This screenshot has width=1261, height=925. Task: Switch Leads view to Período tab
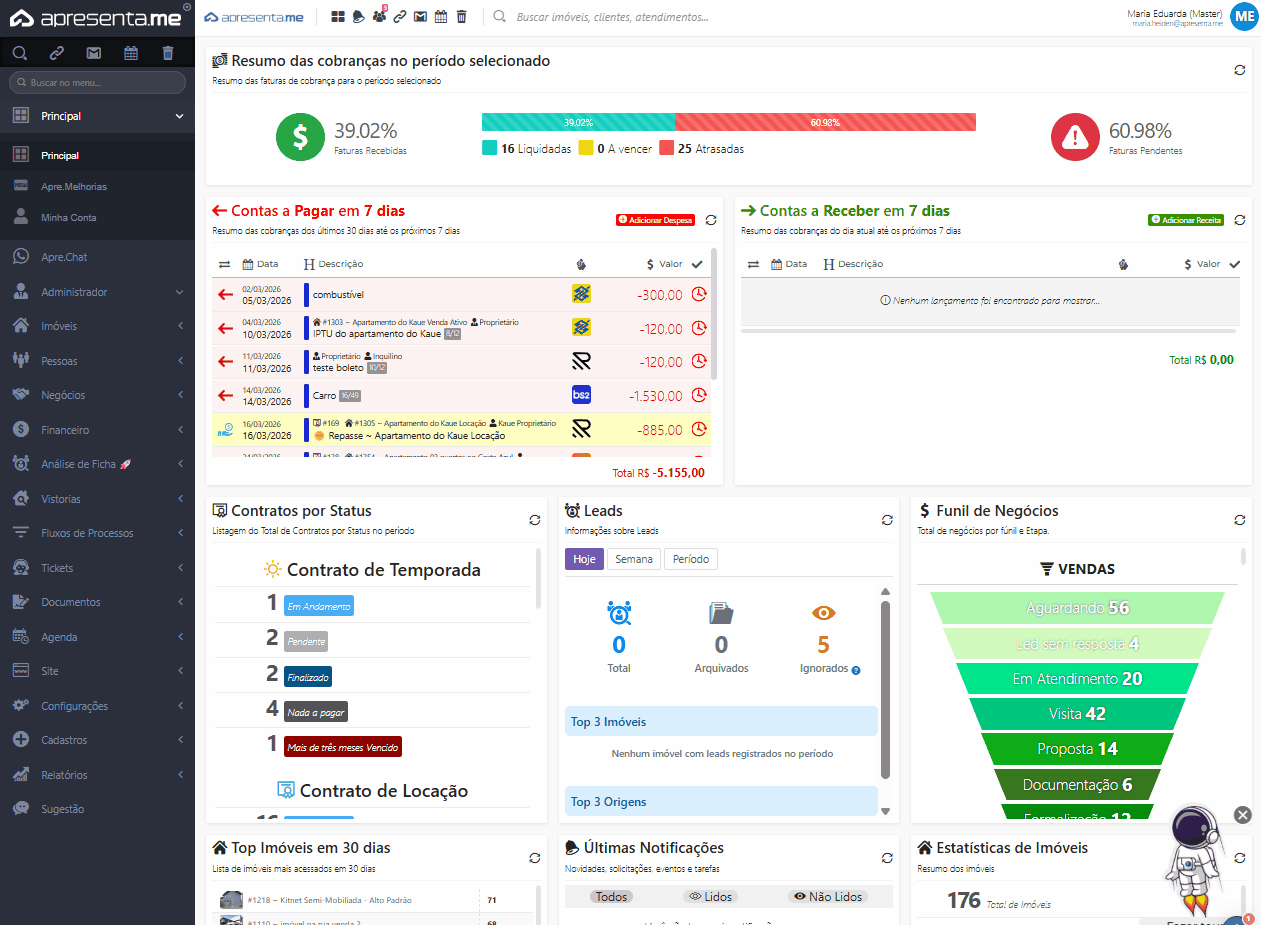(x=691, y=559)
